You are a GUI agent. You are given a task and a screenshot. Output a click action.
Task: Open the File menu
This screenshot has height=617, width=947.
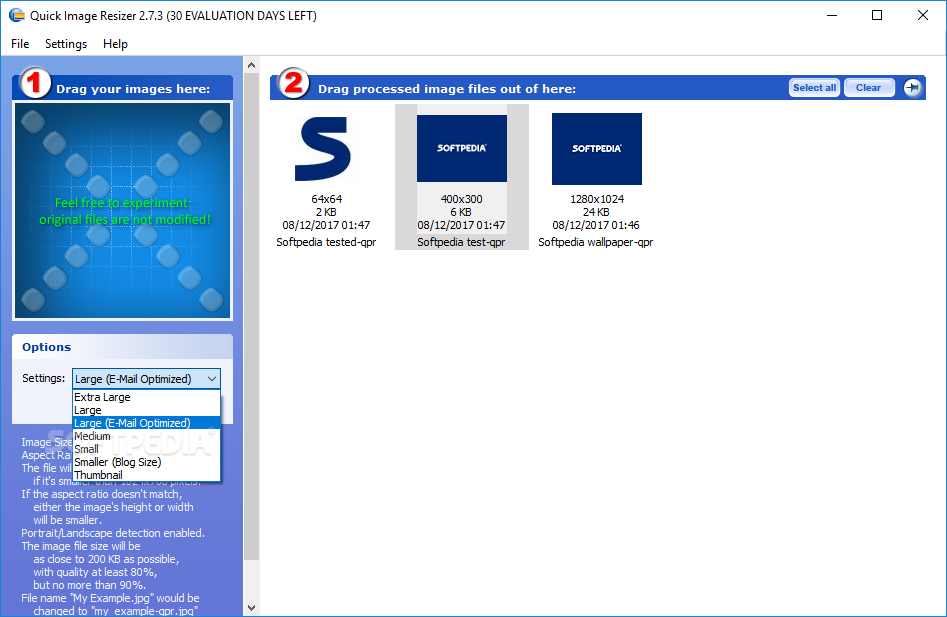pos(20,43)
